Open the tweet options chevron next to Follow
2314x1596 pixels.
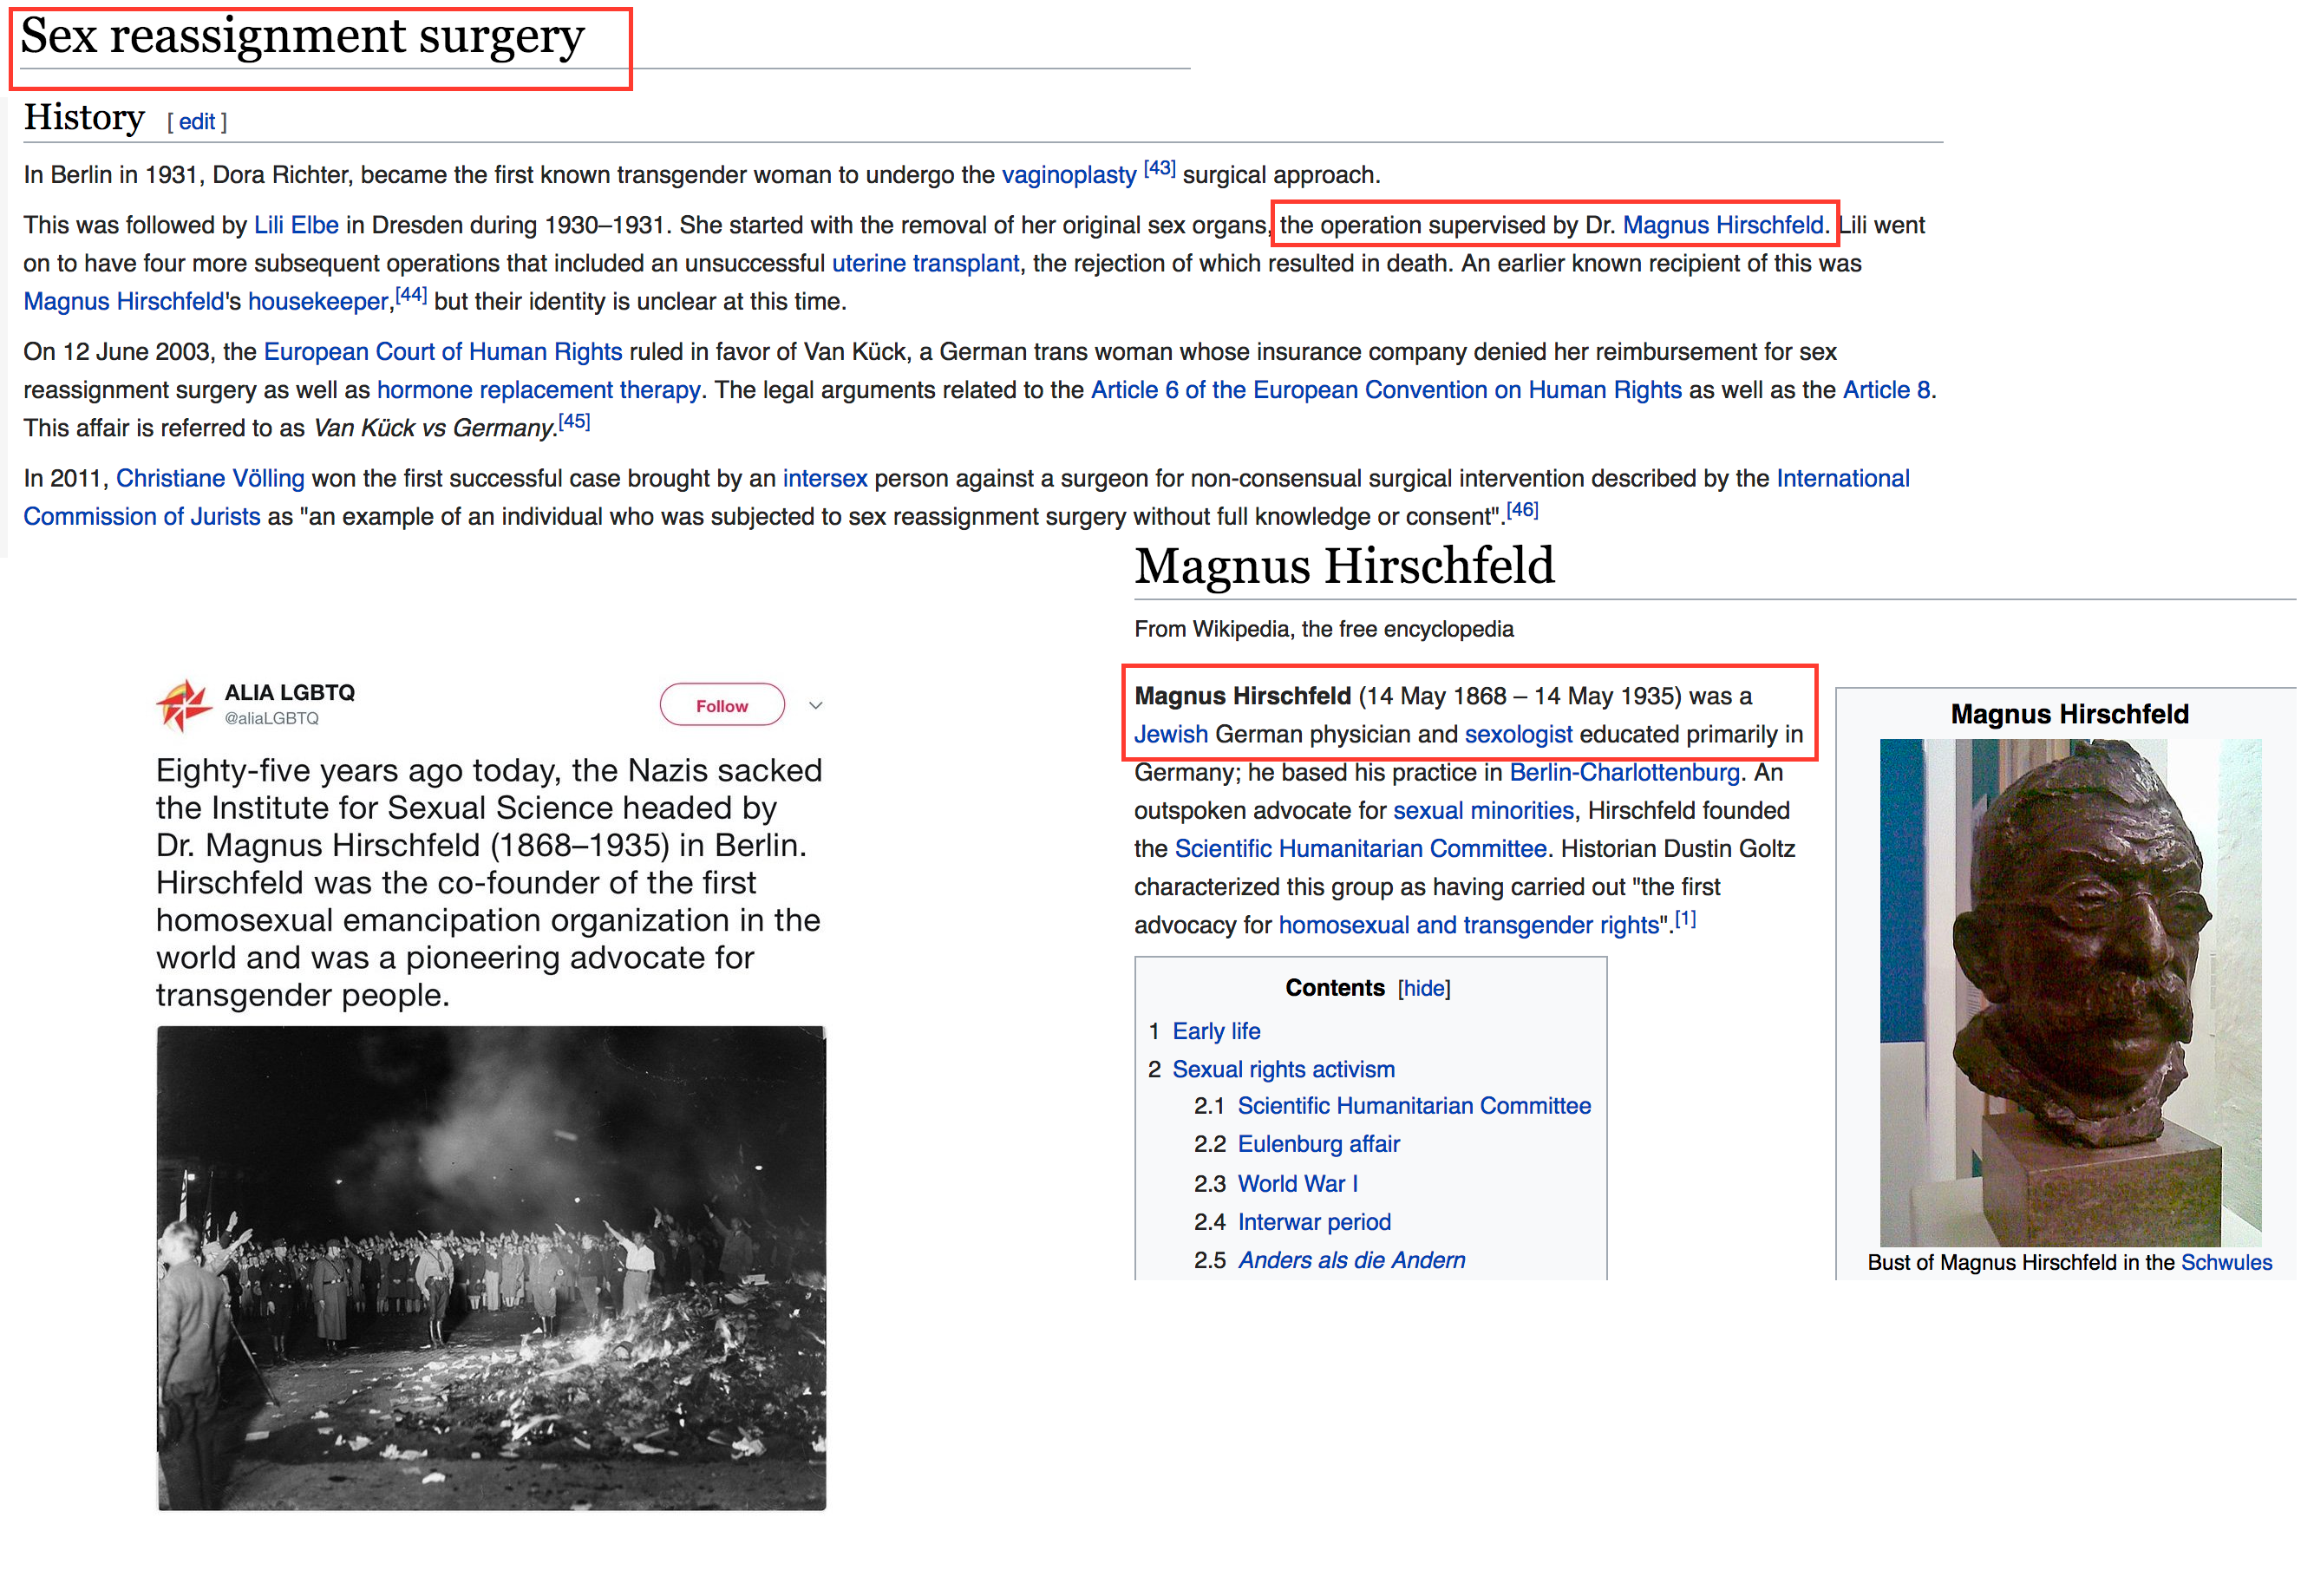(x=816, y=706)
